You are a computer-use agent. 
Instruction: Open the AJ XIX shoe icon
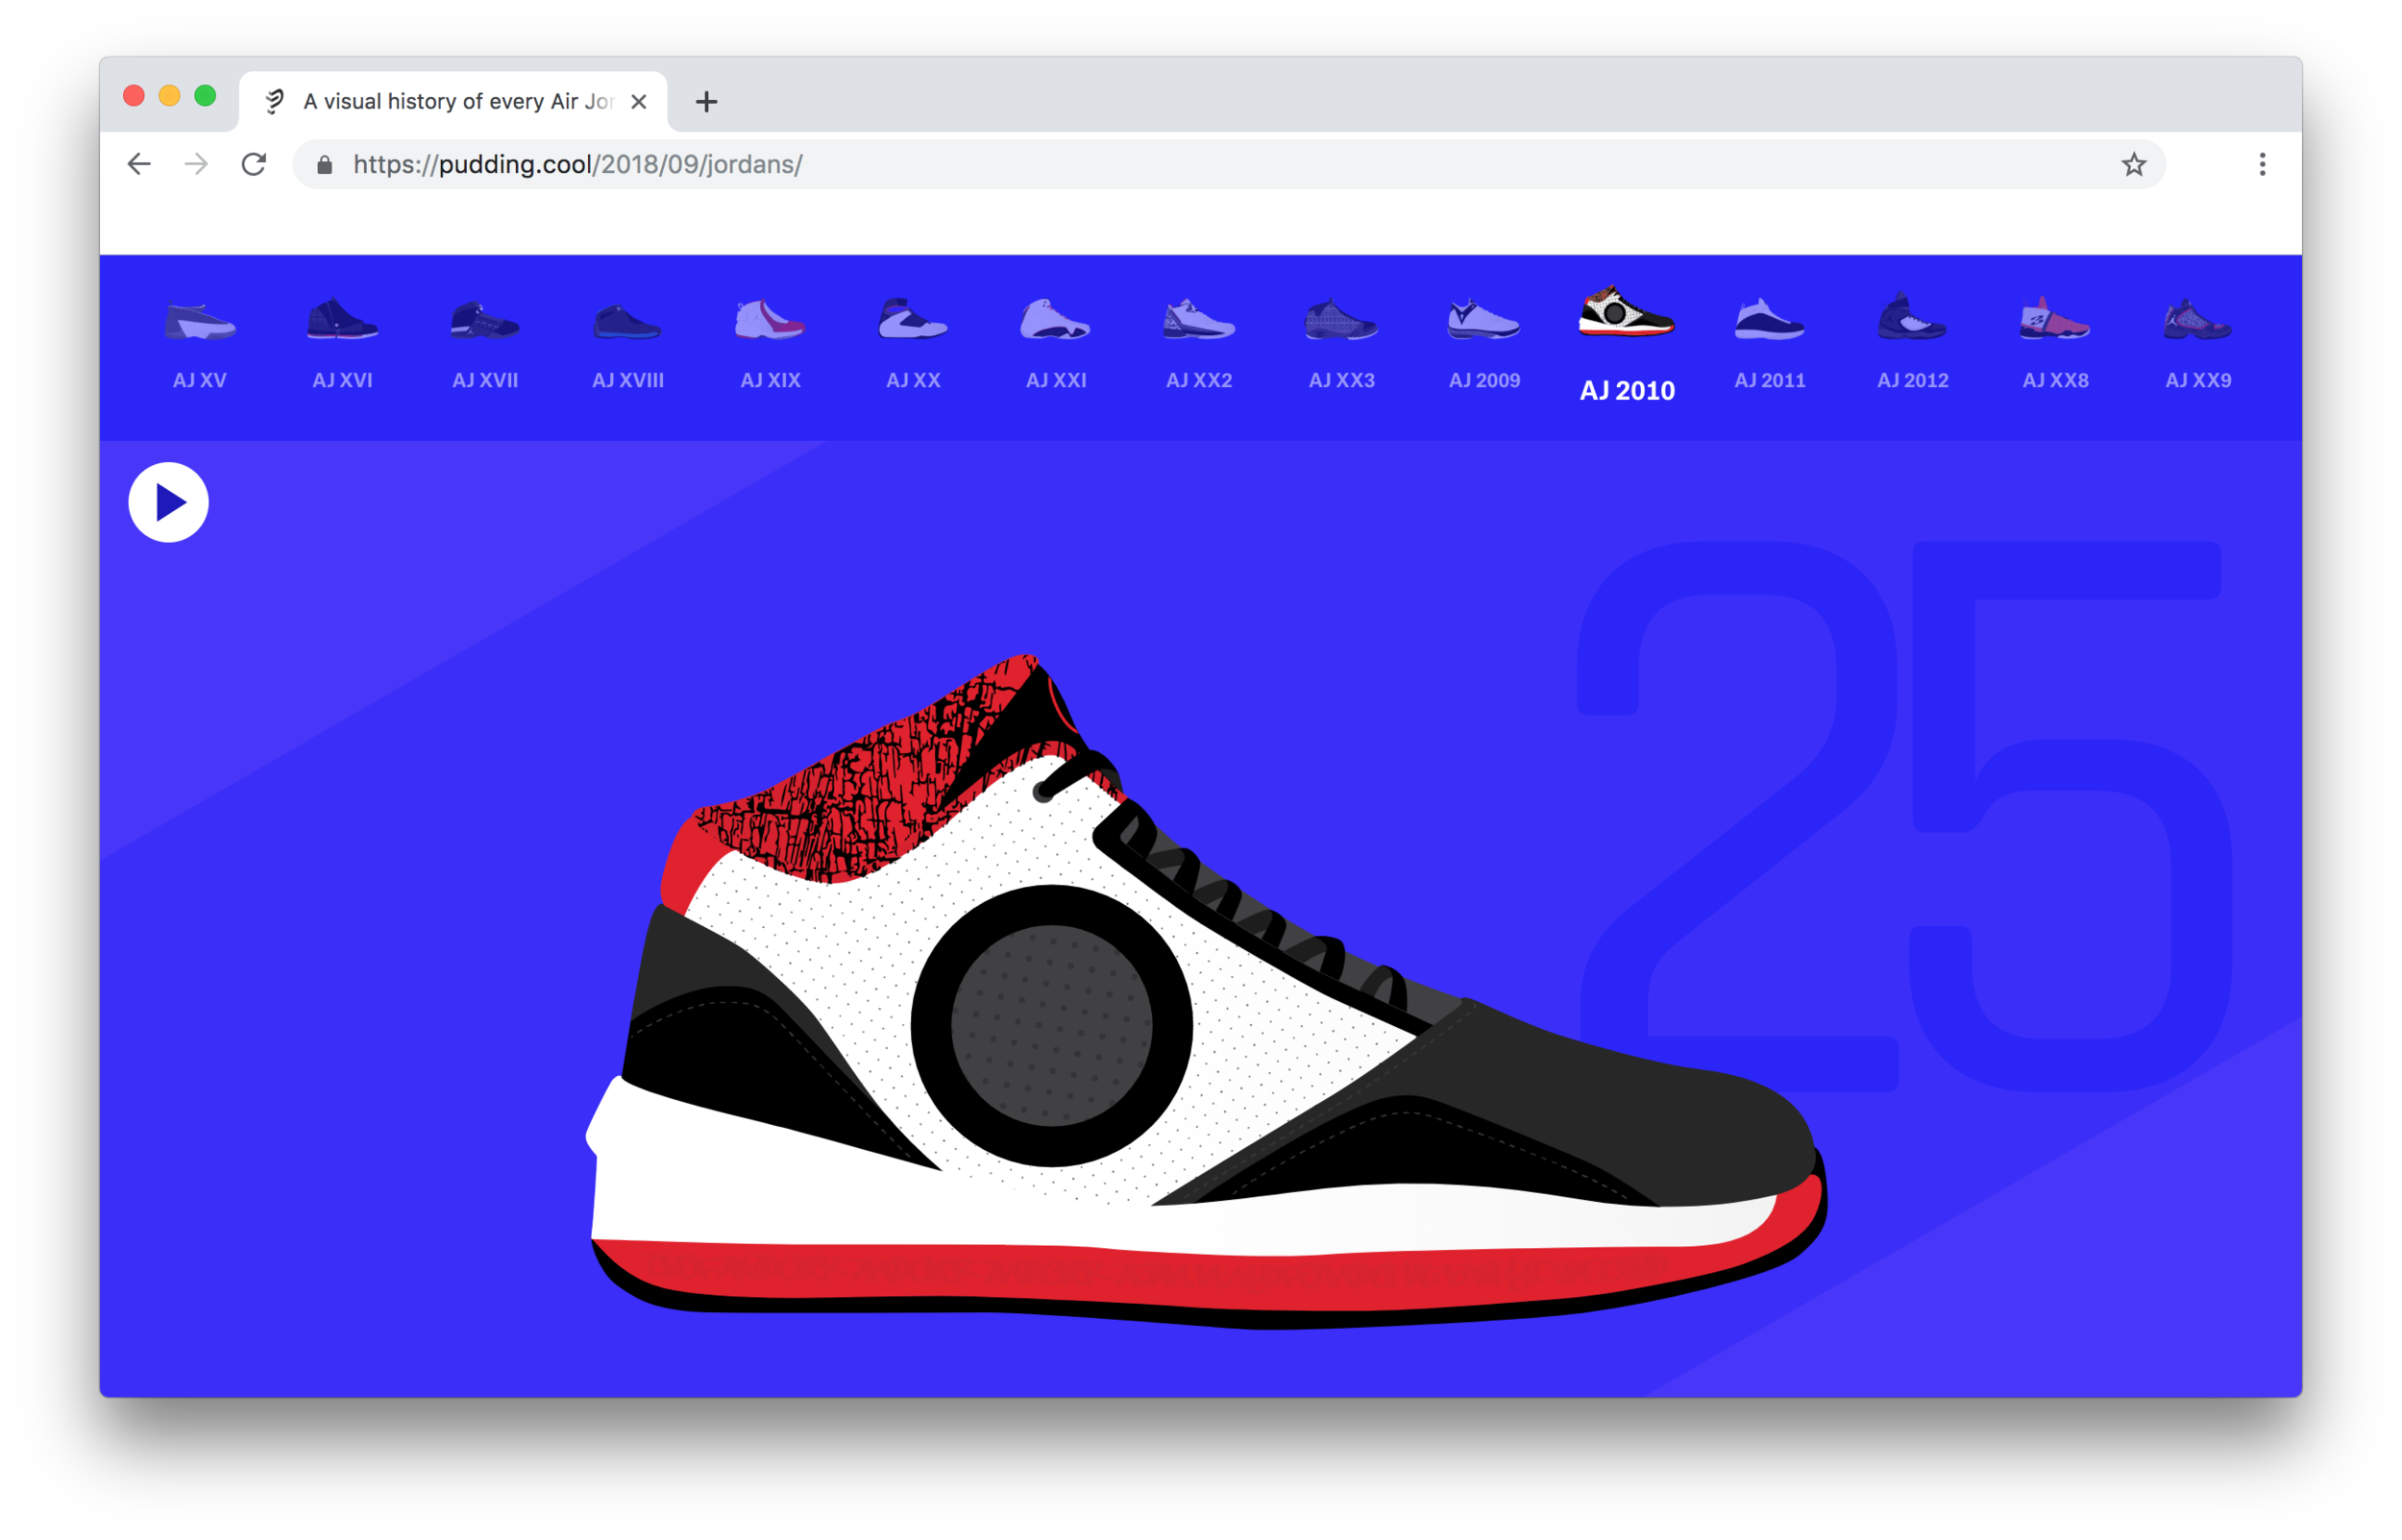click(770, 319)
